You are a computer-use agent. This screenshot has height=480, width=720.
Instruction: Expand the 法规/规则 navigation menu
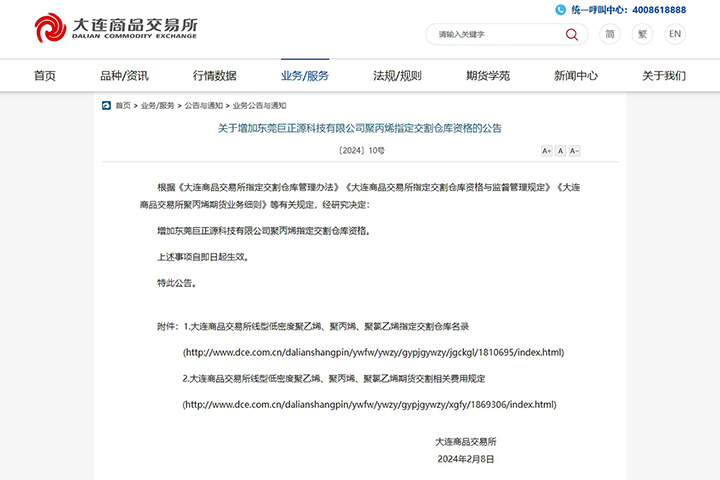coord(397,75)
